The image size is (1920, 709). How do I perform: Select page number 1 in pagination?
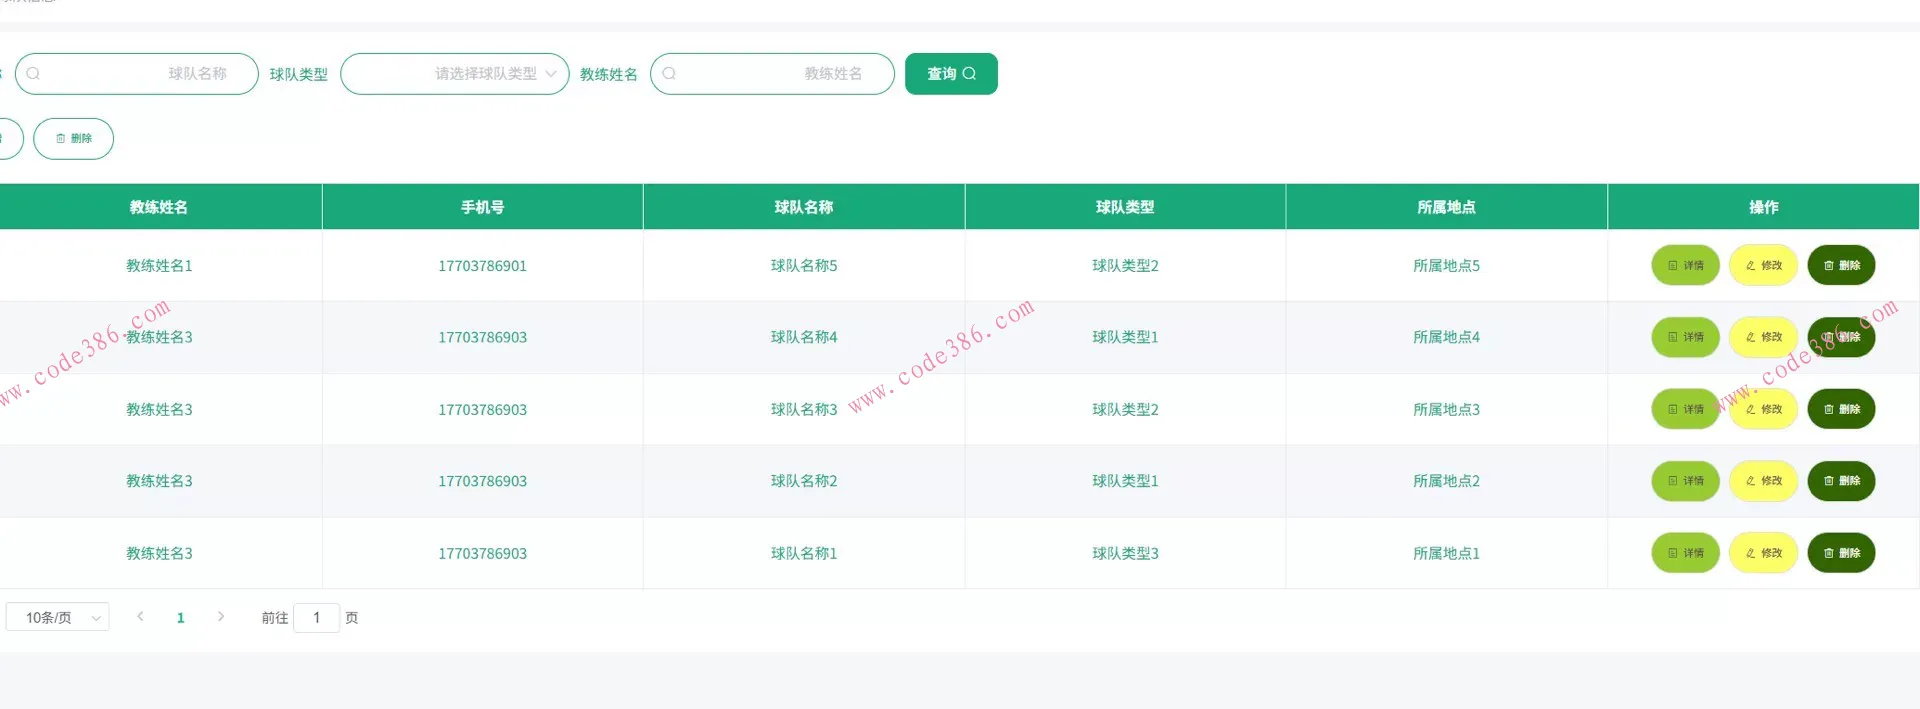[180, 618]
